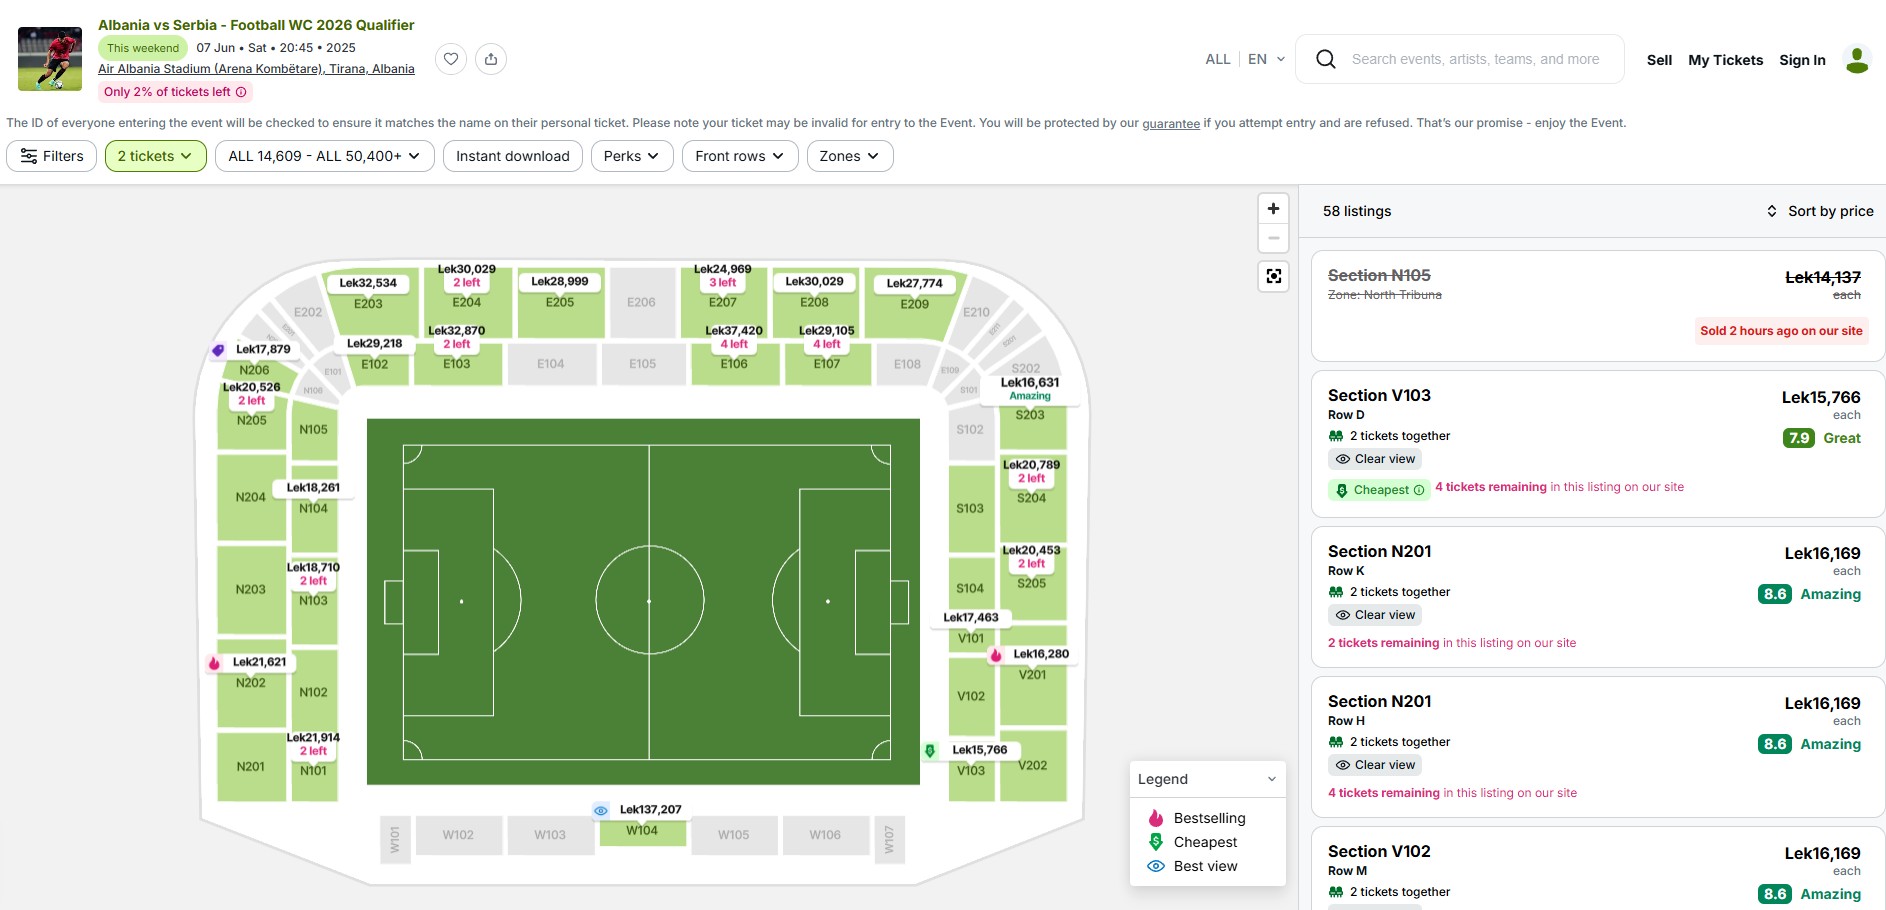Click the info icon beside Cheapest badge

[x=1419, y=490]
